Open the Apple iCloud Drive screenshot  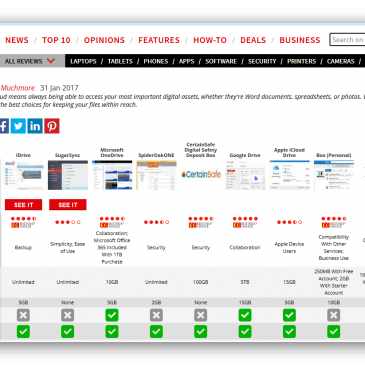(x=289, y=175)
